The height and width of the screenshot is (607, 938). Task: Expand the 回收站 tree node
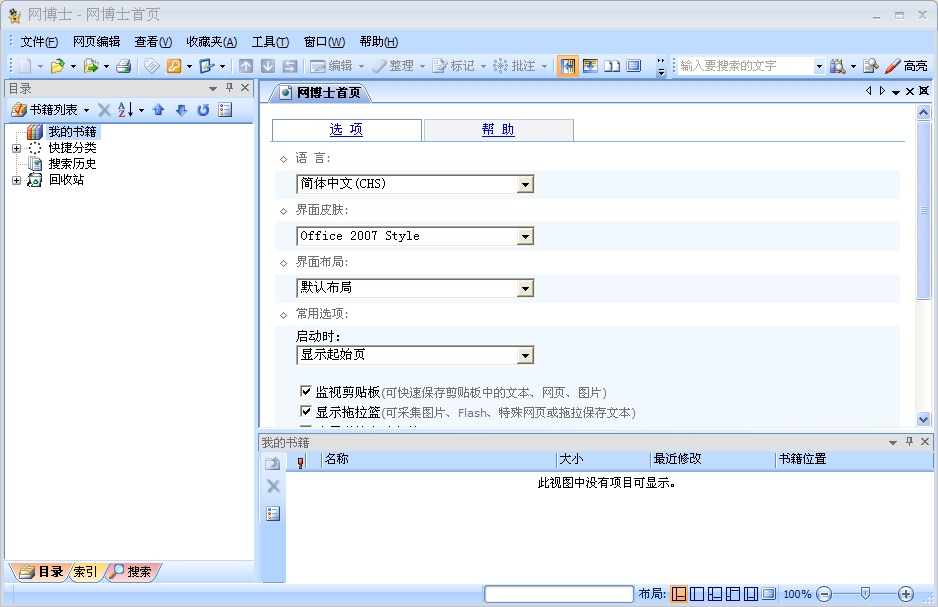click(x=16, y=180)
